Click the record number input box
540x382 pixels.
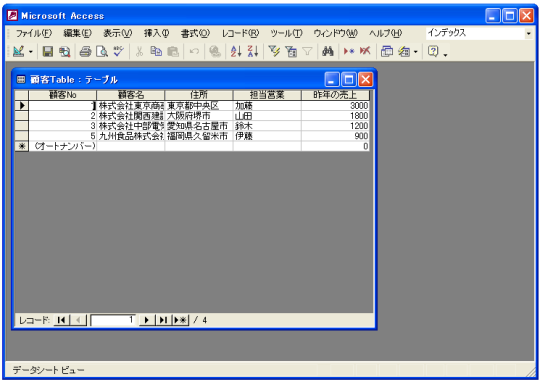[x=113, y=320]
